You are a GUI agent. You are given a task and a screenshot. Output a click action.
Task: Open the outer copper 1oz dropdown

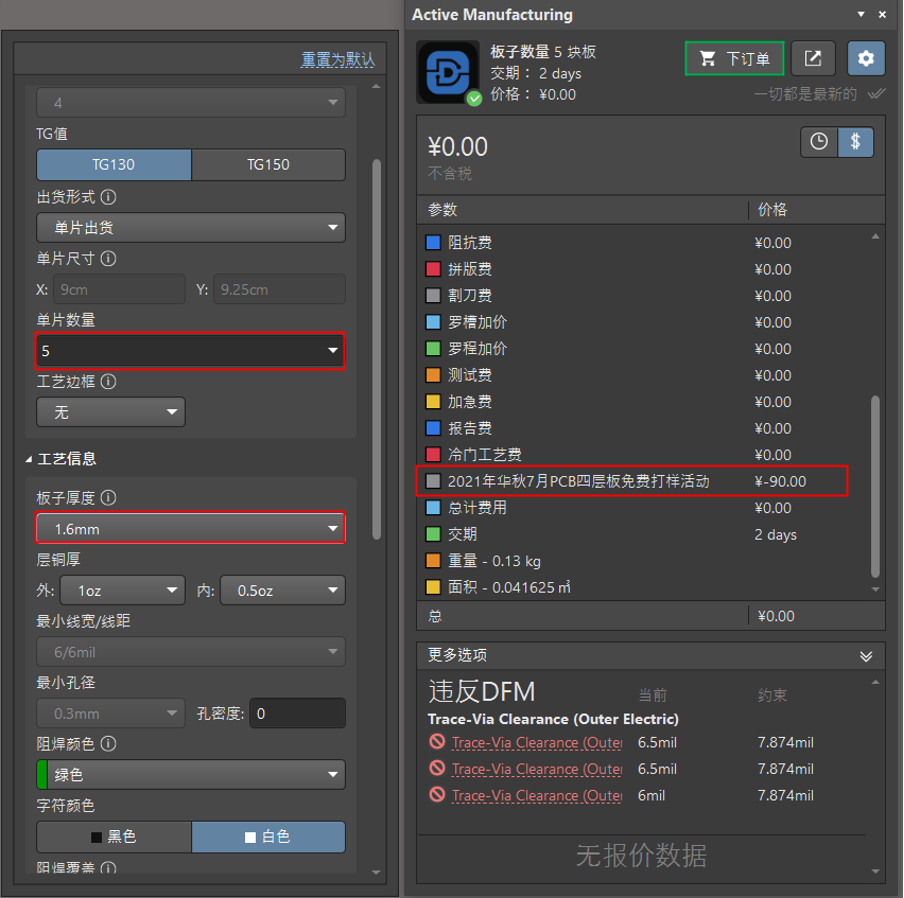(122, 590)
